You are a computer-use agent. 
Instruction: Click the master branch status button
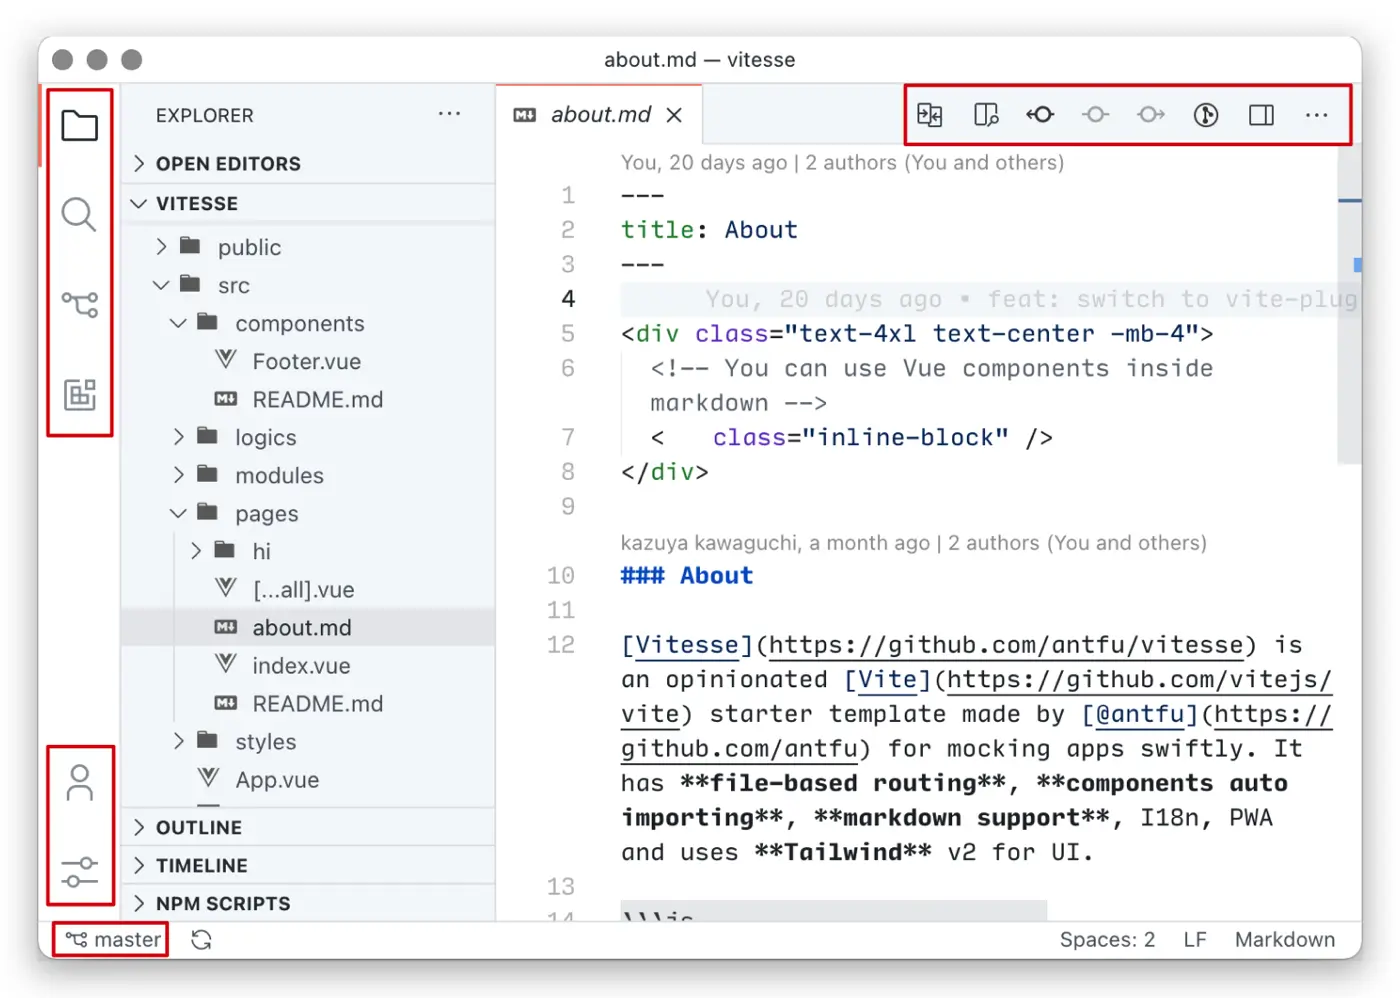click(x=112, y=940)
